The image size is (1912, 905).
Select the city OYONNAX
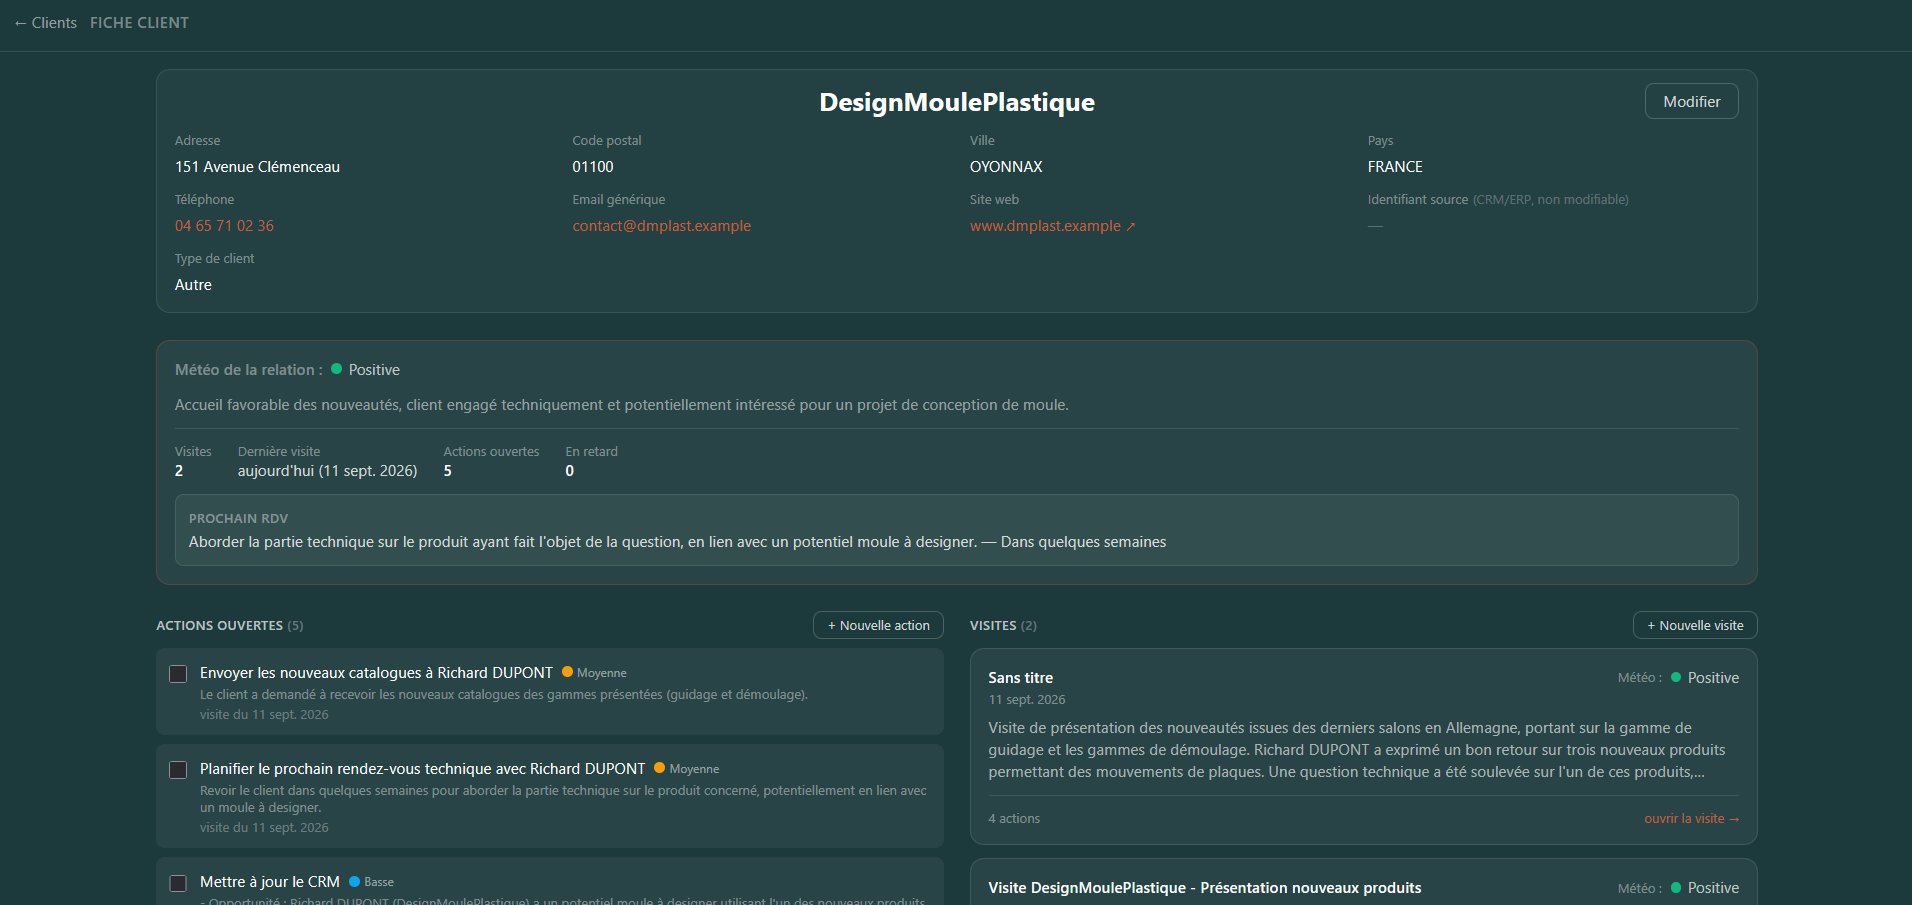click(1006, 167)
